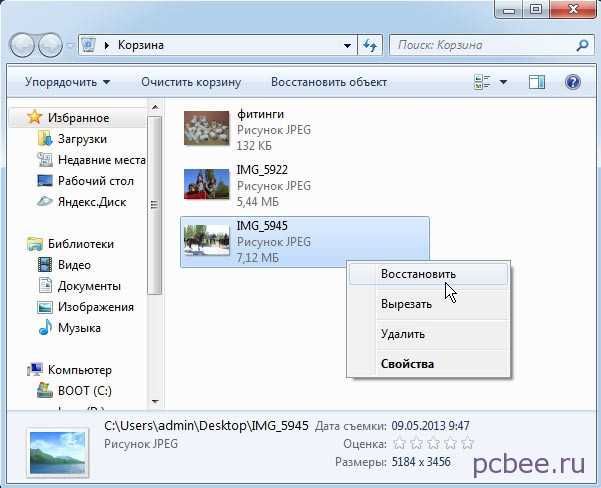The width and height of the screenshot is (601, 488).
Task: Open 'Недавние места' in sidebar
Action: pyautogui.click(x=102, y=159)
